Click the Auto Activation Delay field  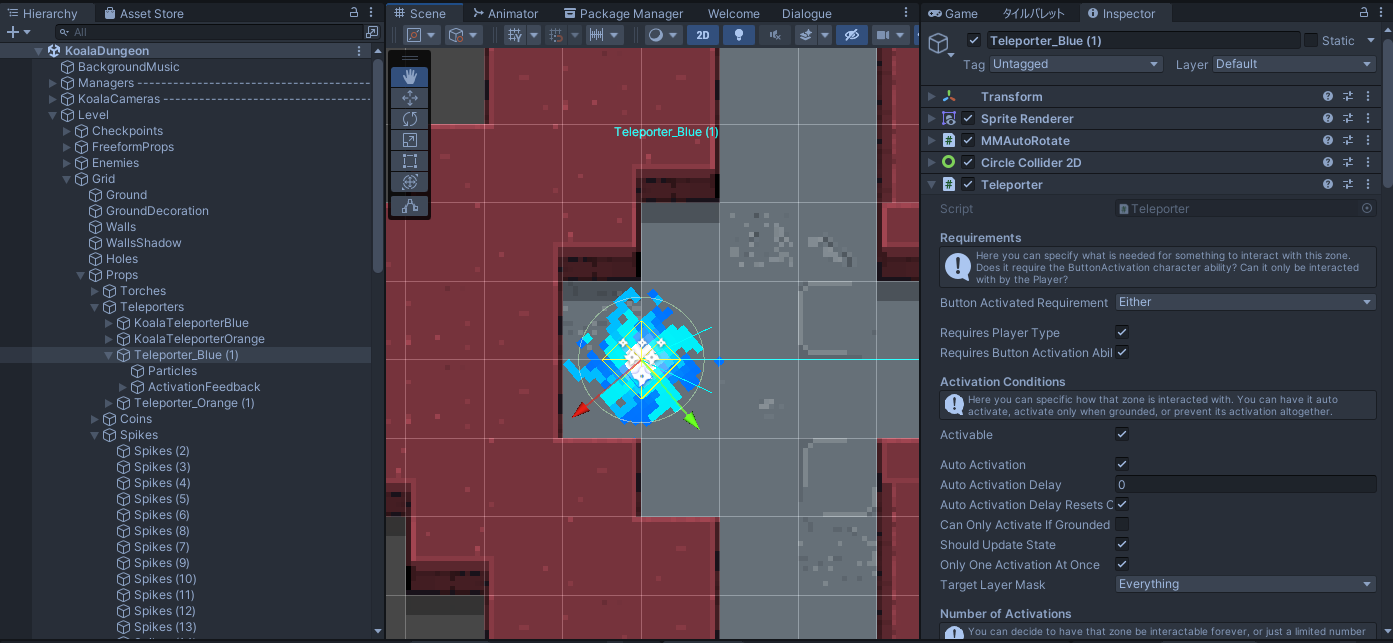click(1245, 485)
